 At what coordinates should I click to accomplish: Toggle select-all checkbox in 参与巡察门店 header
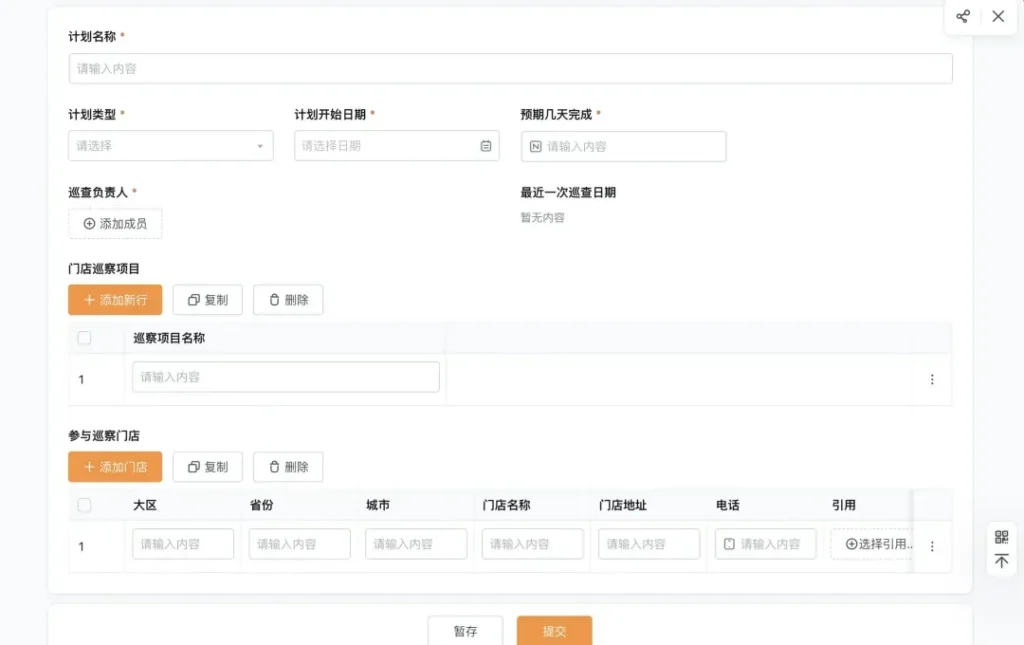tap(84, 506)
